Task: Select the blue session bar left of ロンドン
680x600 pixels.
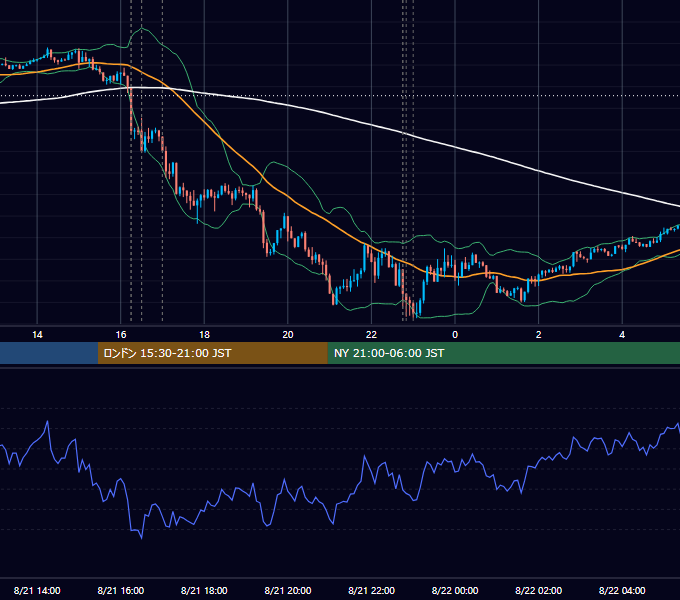Action: point(49,353)
